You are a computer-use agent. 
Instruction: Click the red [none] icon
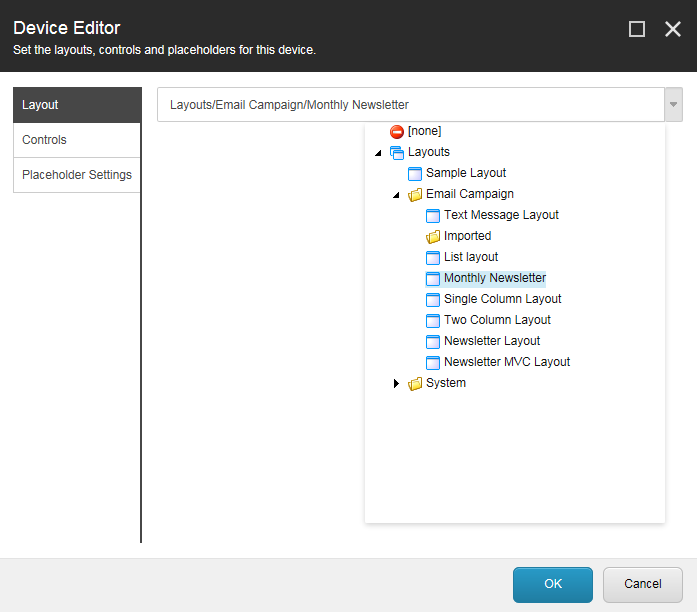click(x=397, y=132)
